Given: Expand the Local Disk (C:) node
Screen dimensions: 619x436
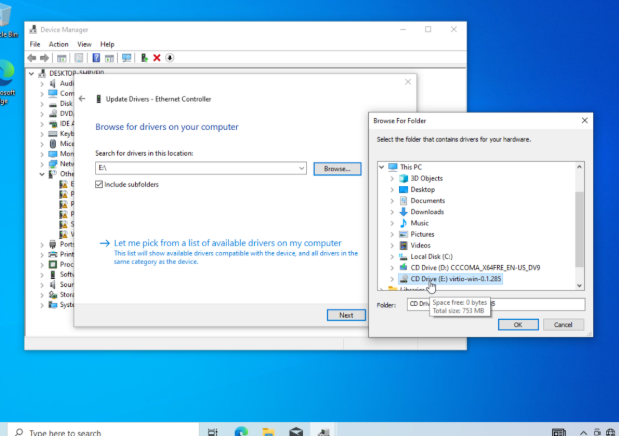Looking at the screenshot, I should pyautogui.click(x=392, y=256).
